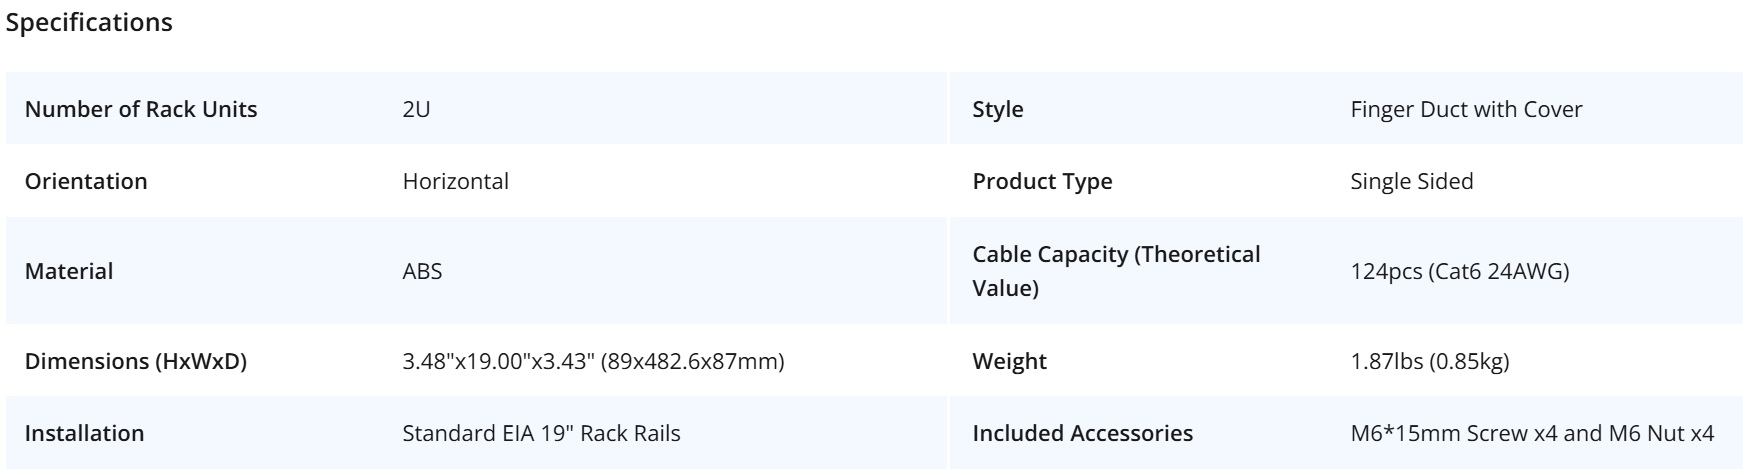Select the Cable Capacity (Theoretical Value) label
Image resolution: width=1743 pixels, height=474 pixels.
point(1117,271)
